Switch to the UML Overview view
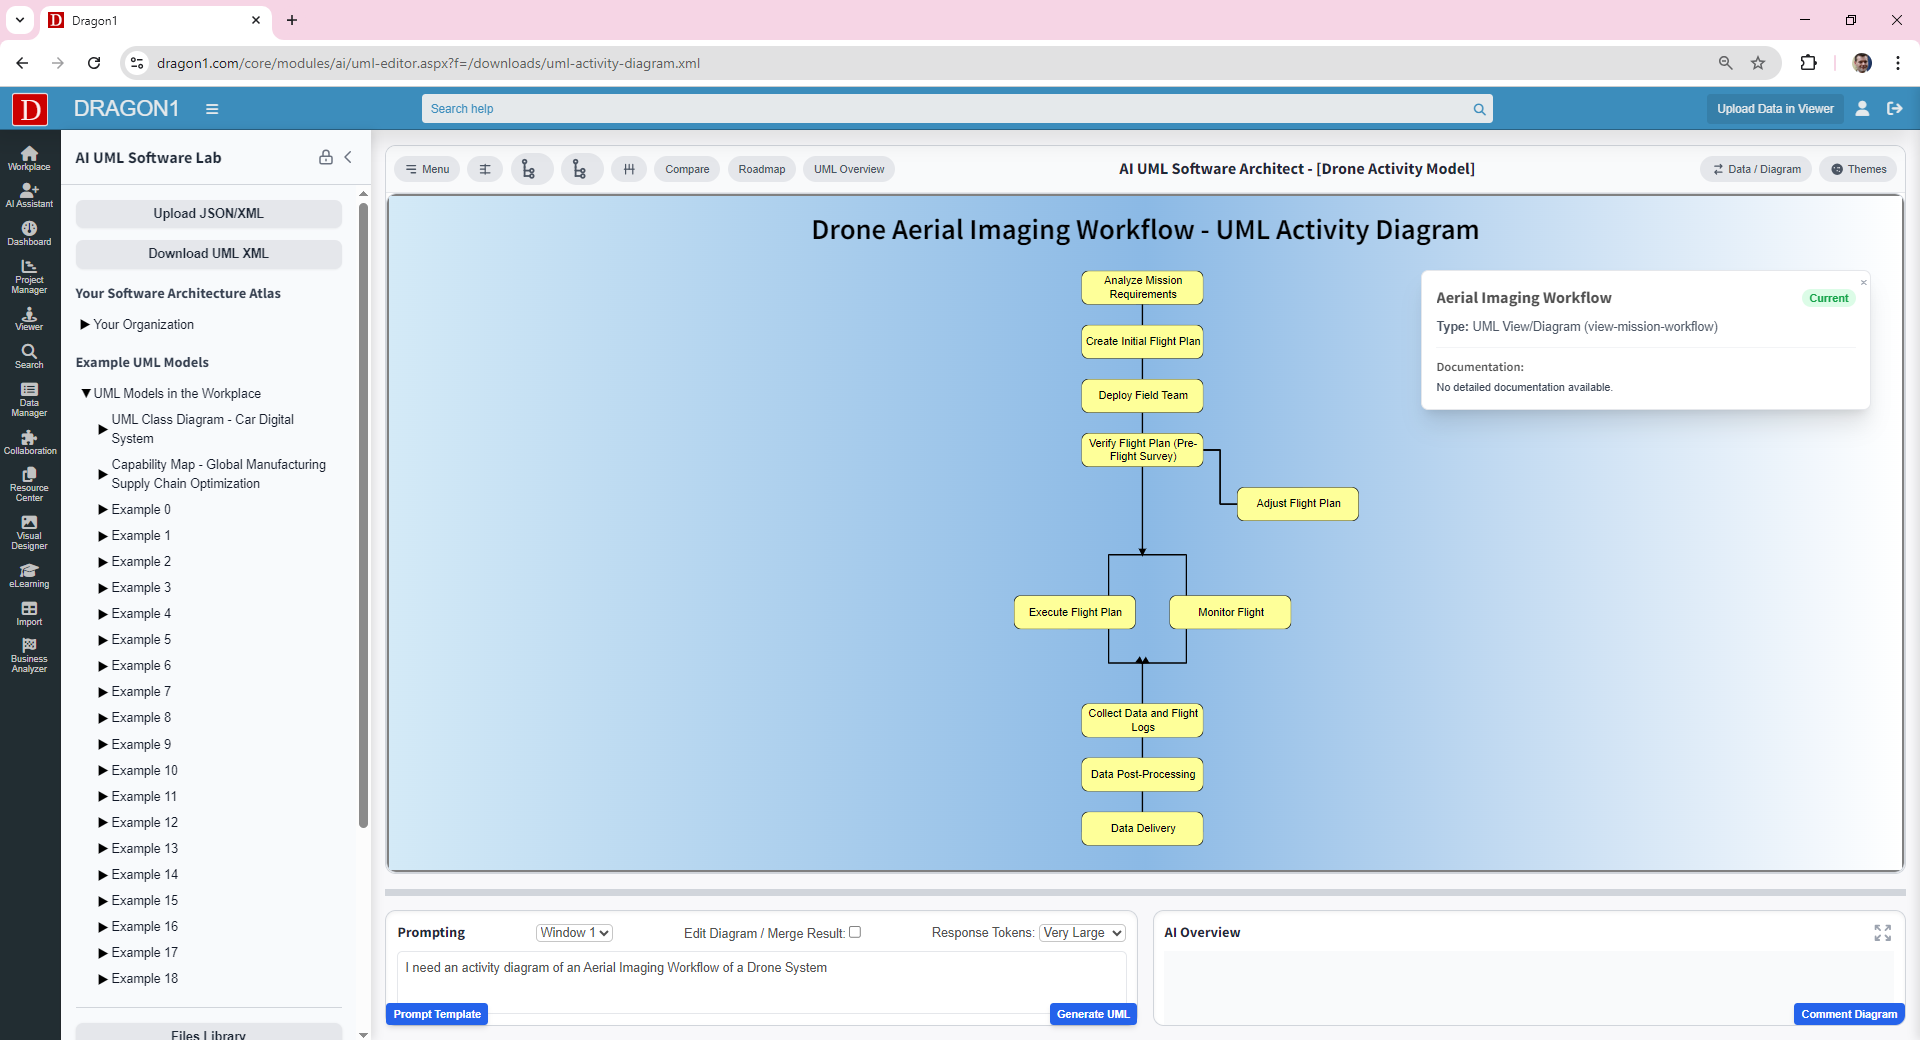This screenshot has width=1922, height=1040. [x=848, y=168]
